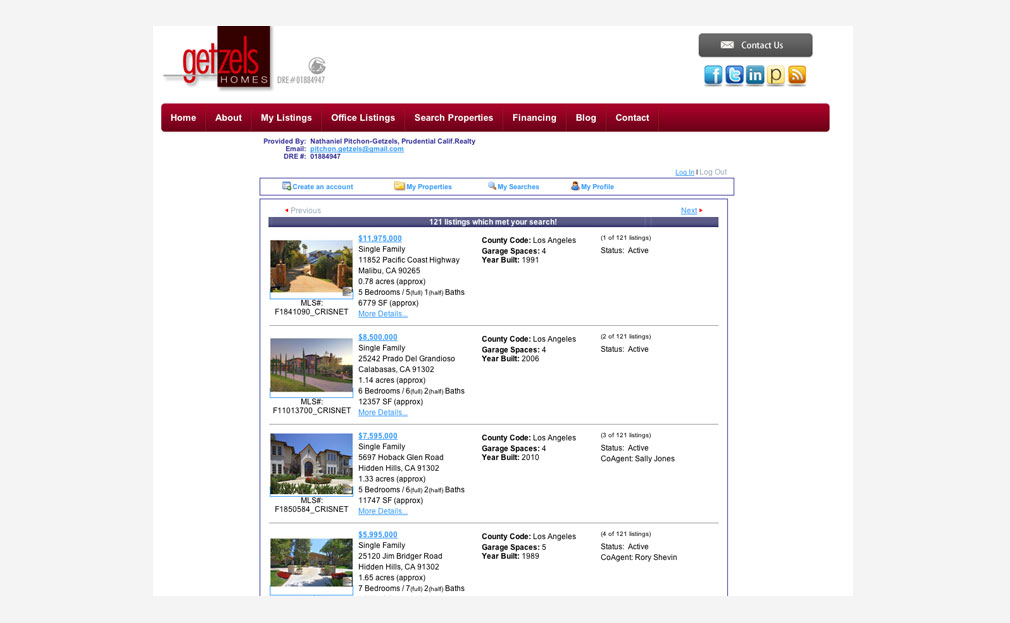Screen dimensions: 1010x623
Task: Open the Search Properties menu item
Action: click(453, 117)
